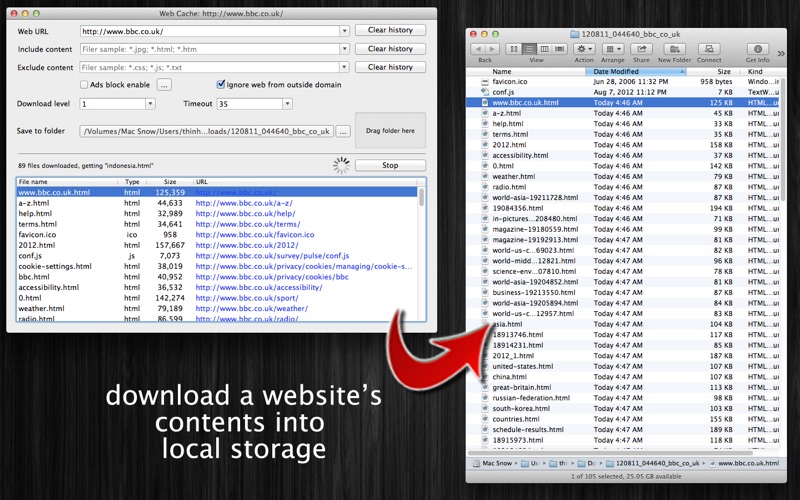Open the Download level dropdown
This screenshot has width=800, height=500.
(x=150, y=104)
